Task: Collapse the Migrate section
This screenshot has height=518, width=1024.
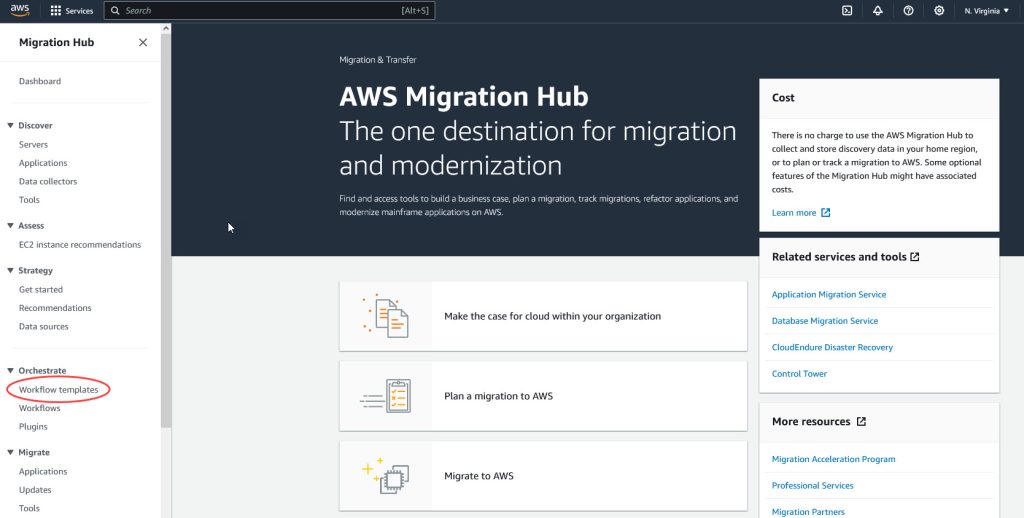Action: (10, 452)
